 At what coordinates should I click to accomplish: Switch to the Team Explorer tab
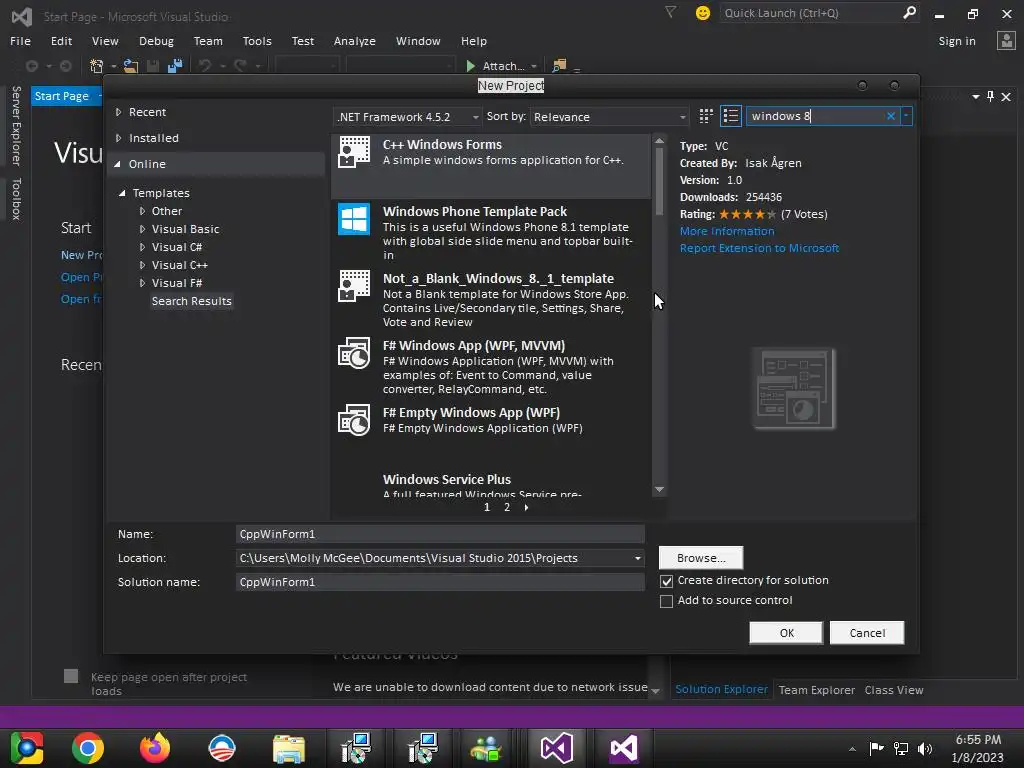coord(816,690)
